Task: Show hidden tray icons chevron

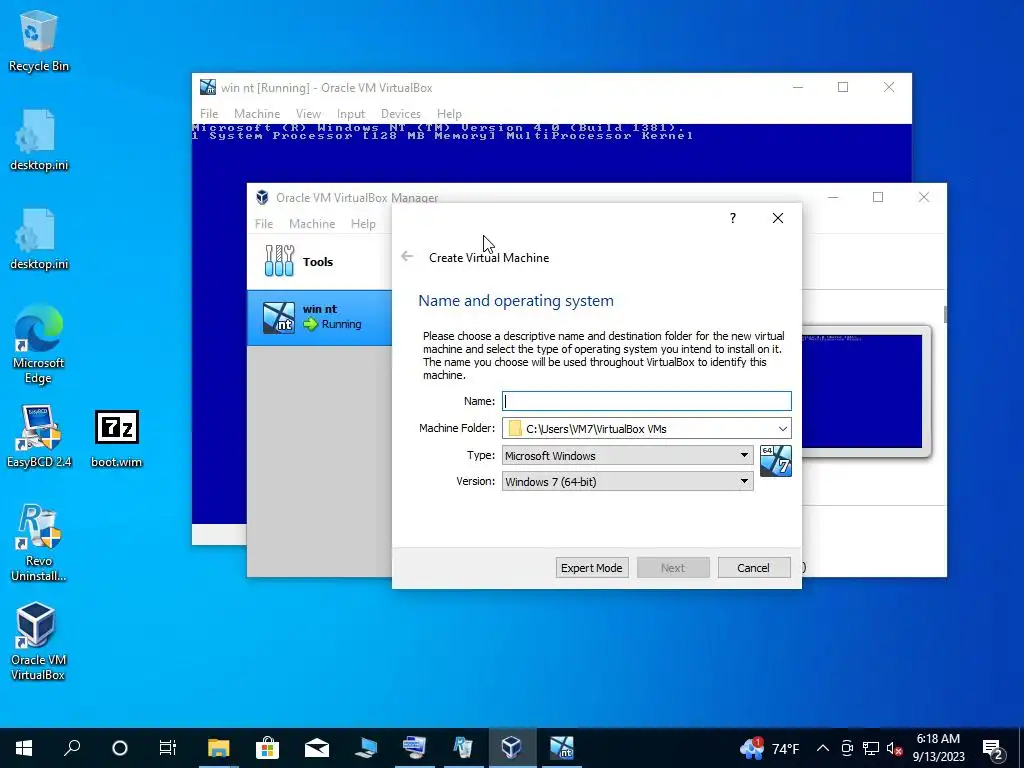Action: (x=823, y=748)
